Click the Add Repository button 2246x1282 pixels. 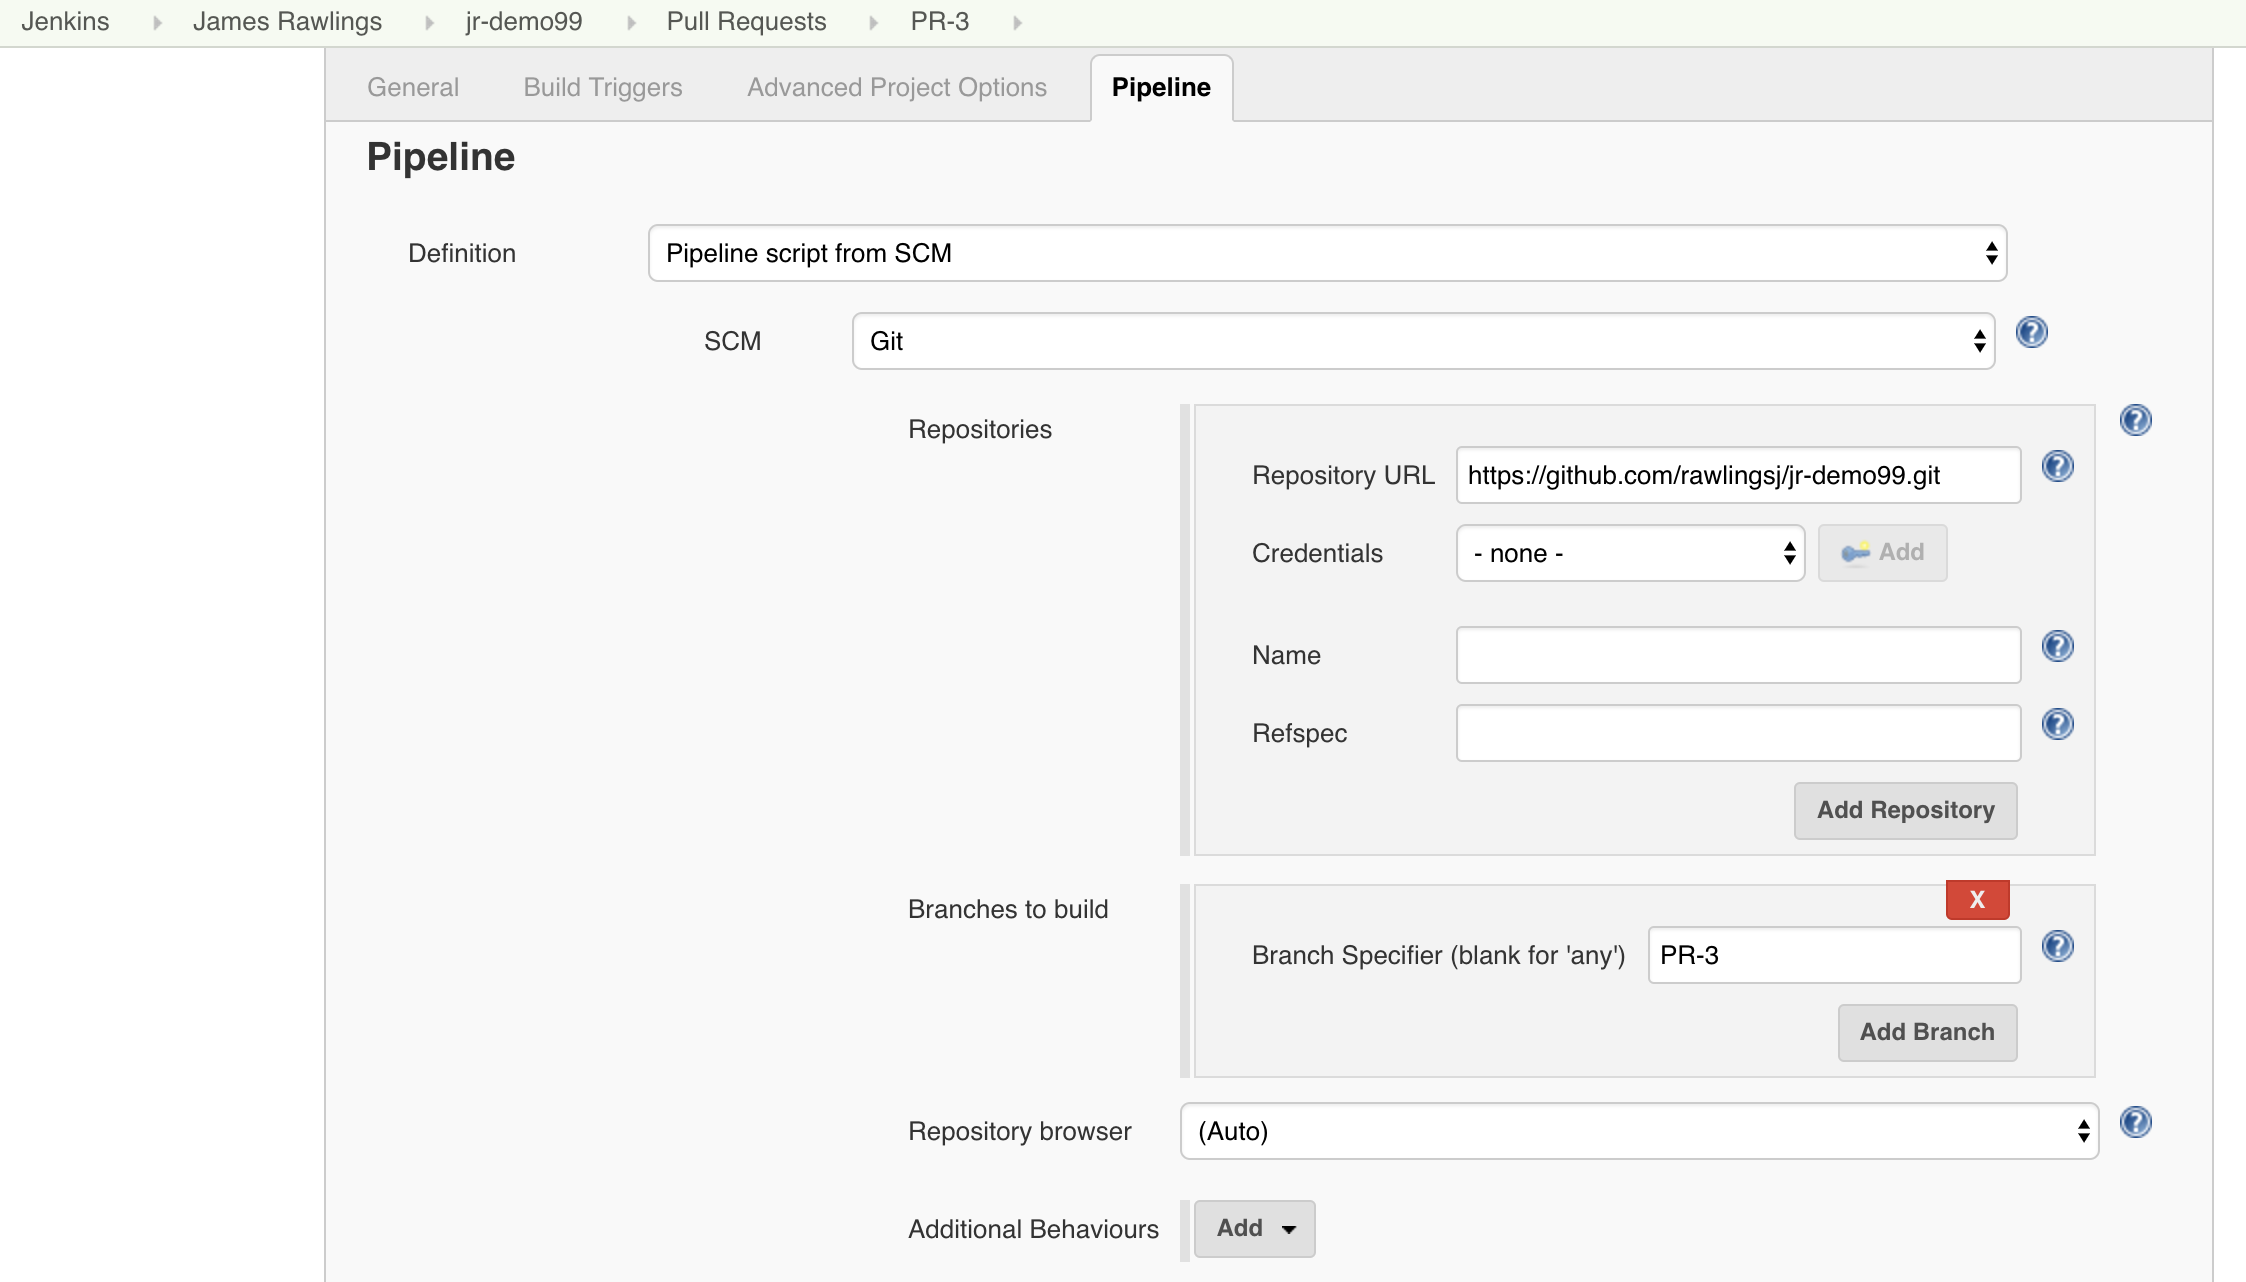(x=1904, y=810)
